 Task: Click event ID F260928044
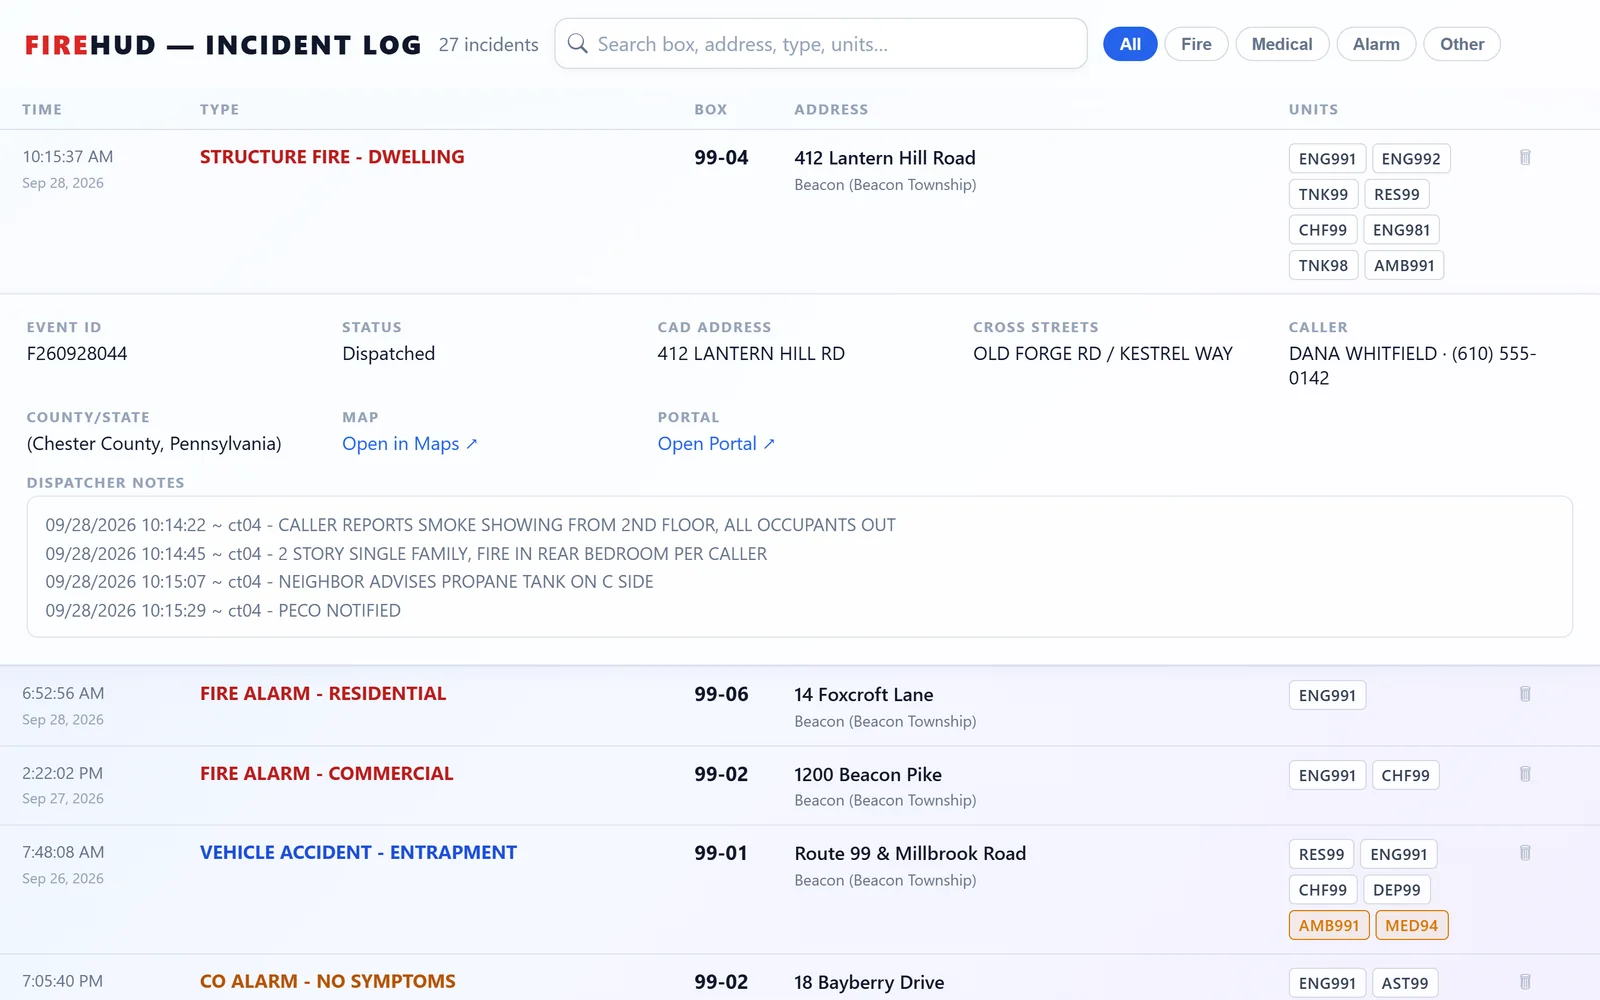pos(77,354)
